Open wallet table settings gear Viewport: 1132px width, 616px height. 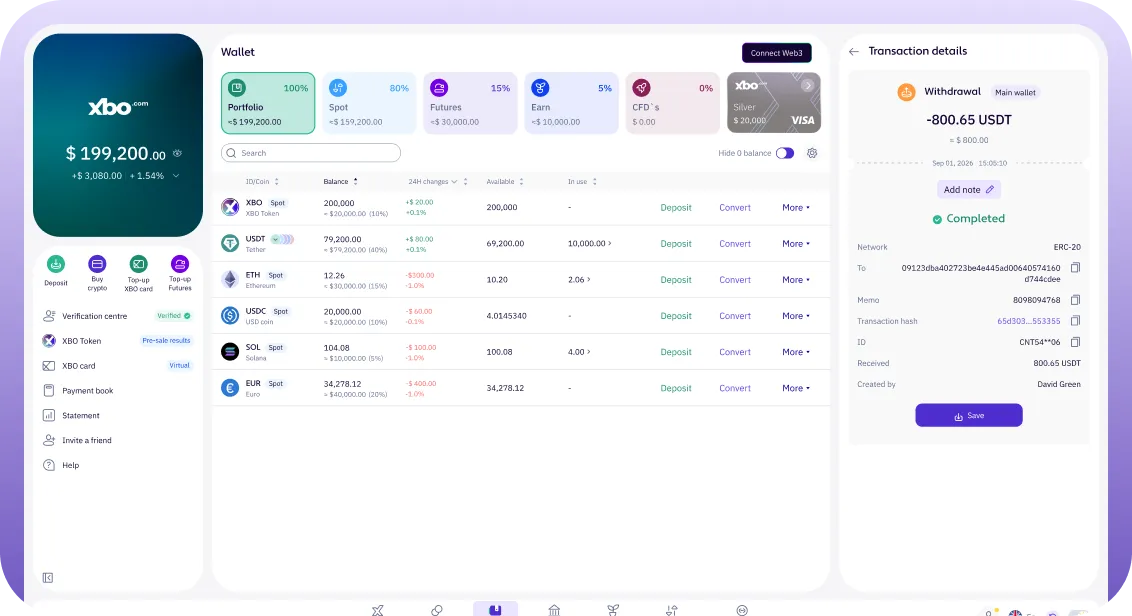coord(812,153)
